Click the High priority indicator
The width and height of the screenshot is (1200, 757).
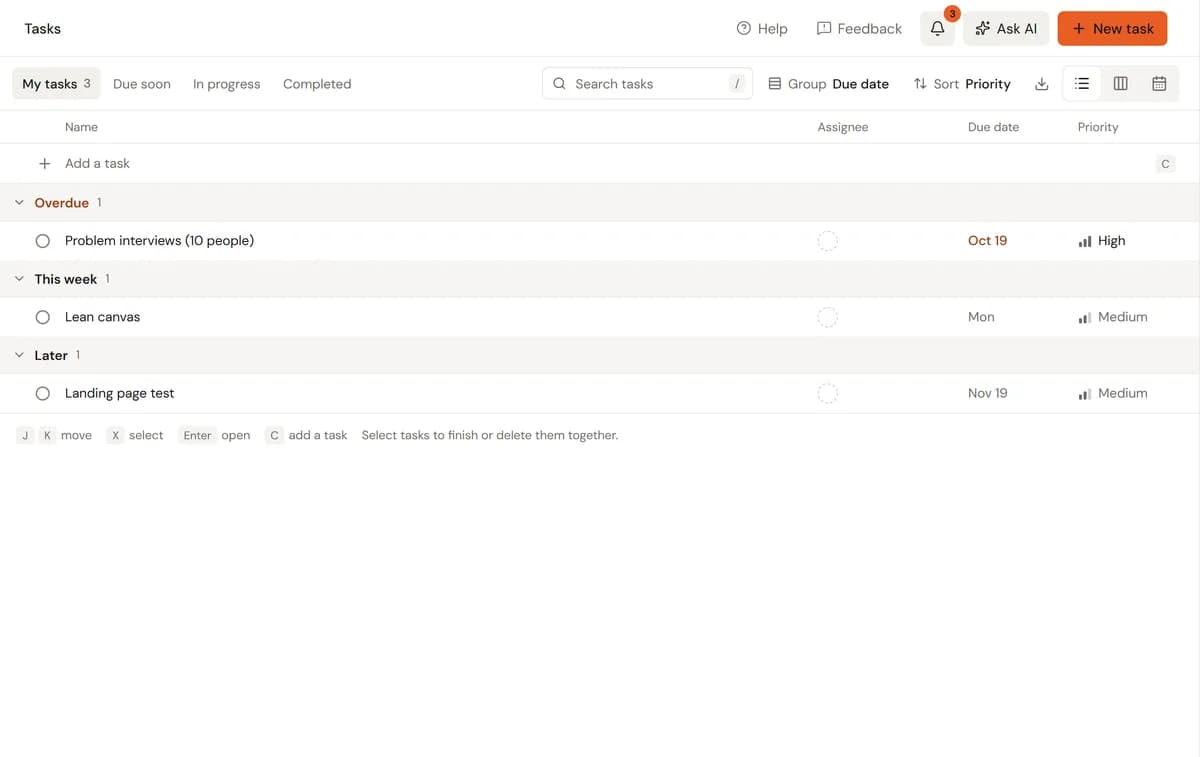(1102, 241)
